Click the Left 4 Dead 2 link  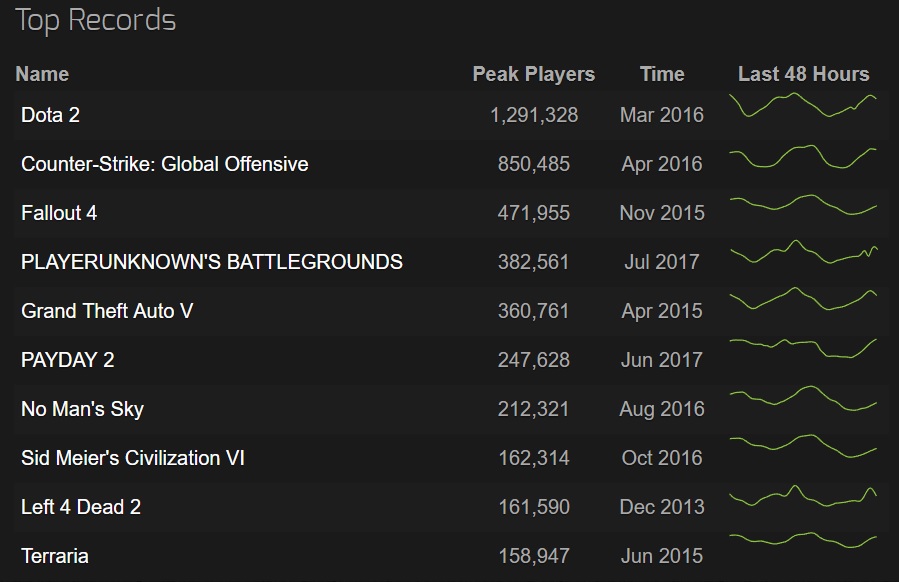pyautogui.click(x=80, y=507)
